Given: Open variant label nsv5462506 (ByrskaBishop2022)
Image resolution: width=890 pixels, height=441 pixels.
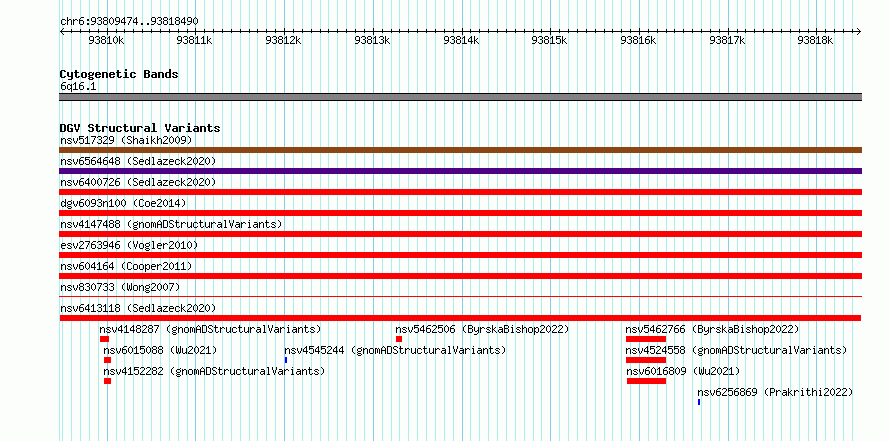Looking at the screenshot, I should [x=482, y=329].
